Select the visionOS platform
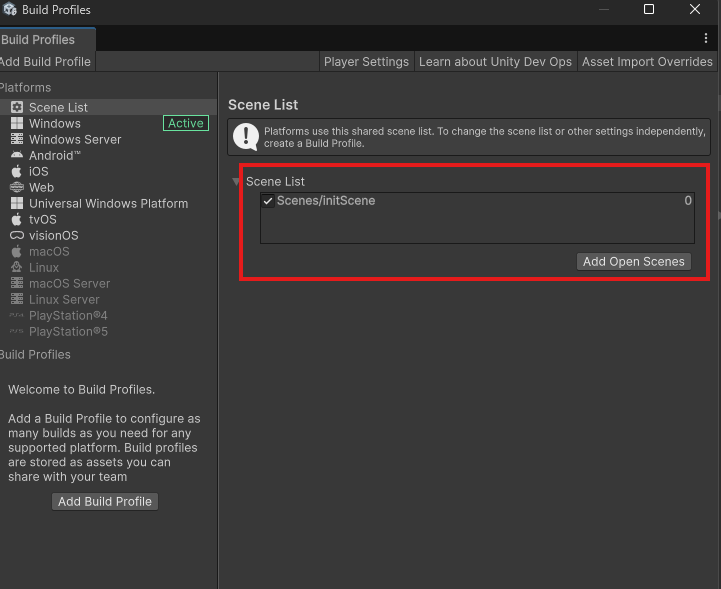The height and width of the screenshot is (589, 721). (x=109, y=235)
